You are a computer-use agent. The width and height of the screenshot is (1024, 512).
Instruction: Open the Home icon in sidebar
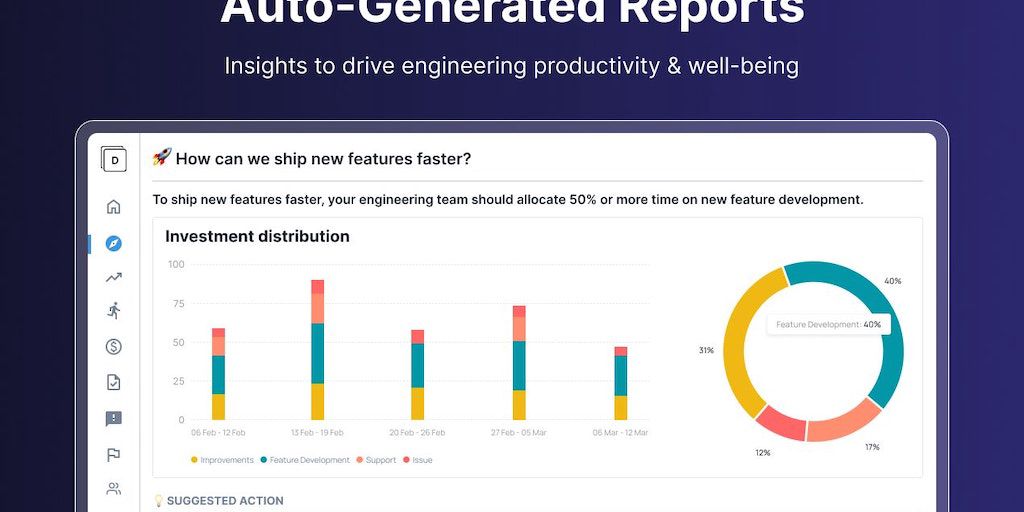point(114,207)
